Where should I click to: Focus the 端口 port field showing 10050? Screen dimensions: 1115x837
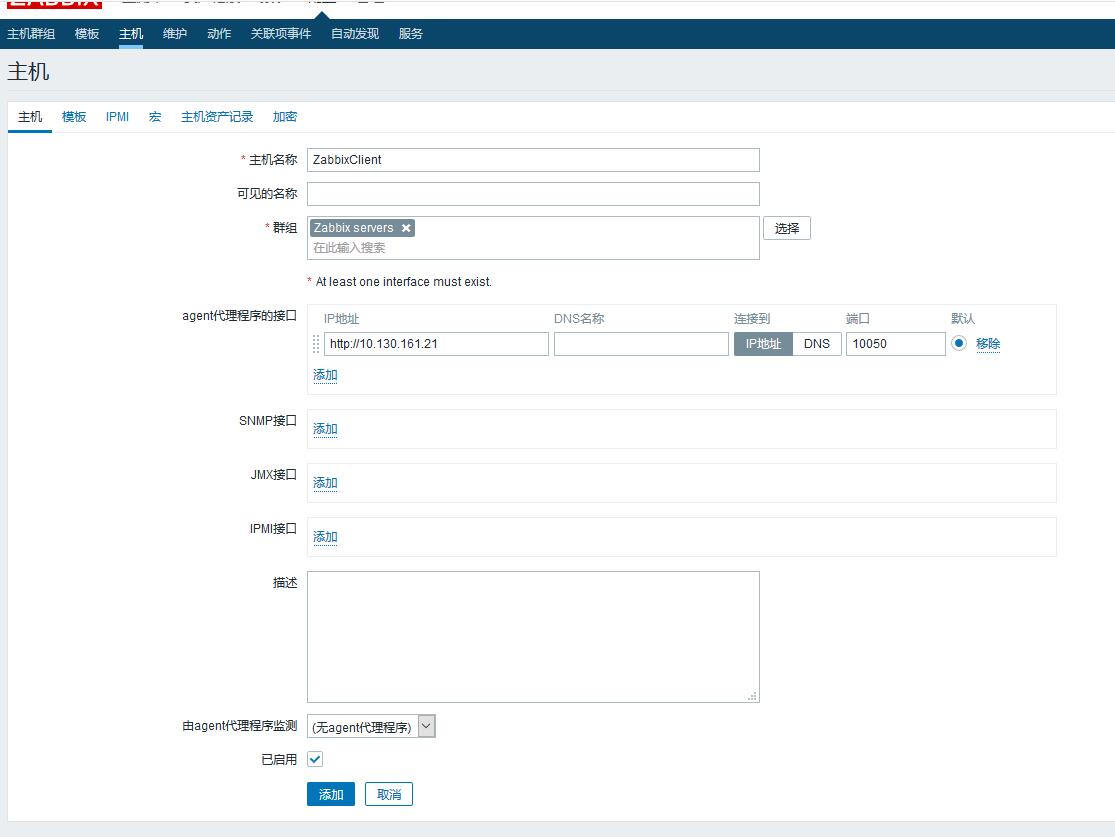click(x=895, y=344)
